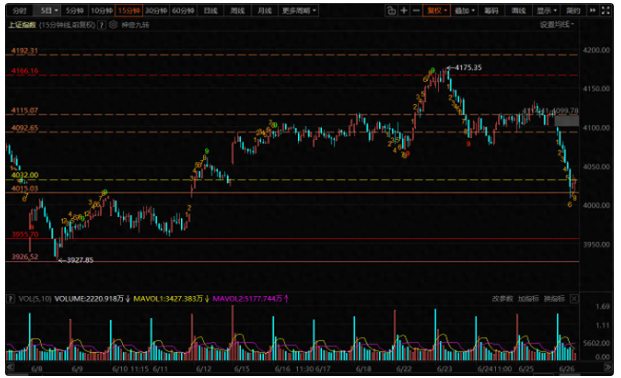
Task: Click the 3926.52 price level label
Action: [25, 257]
